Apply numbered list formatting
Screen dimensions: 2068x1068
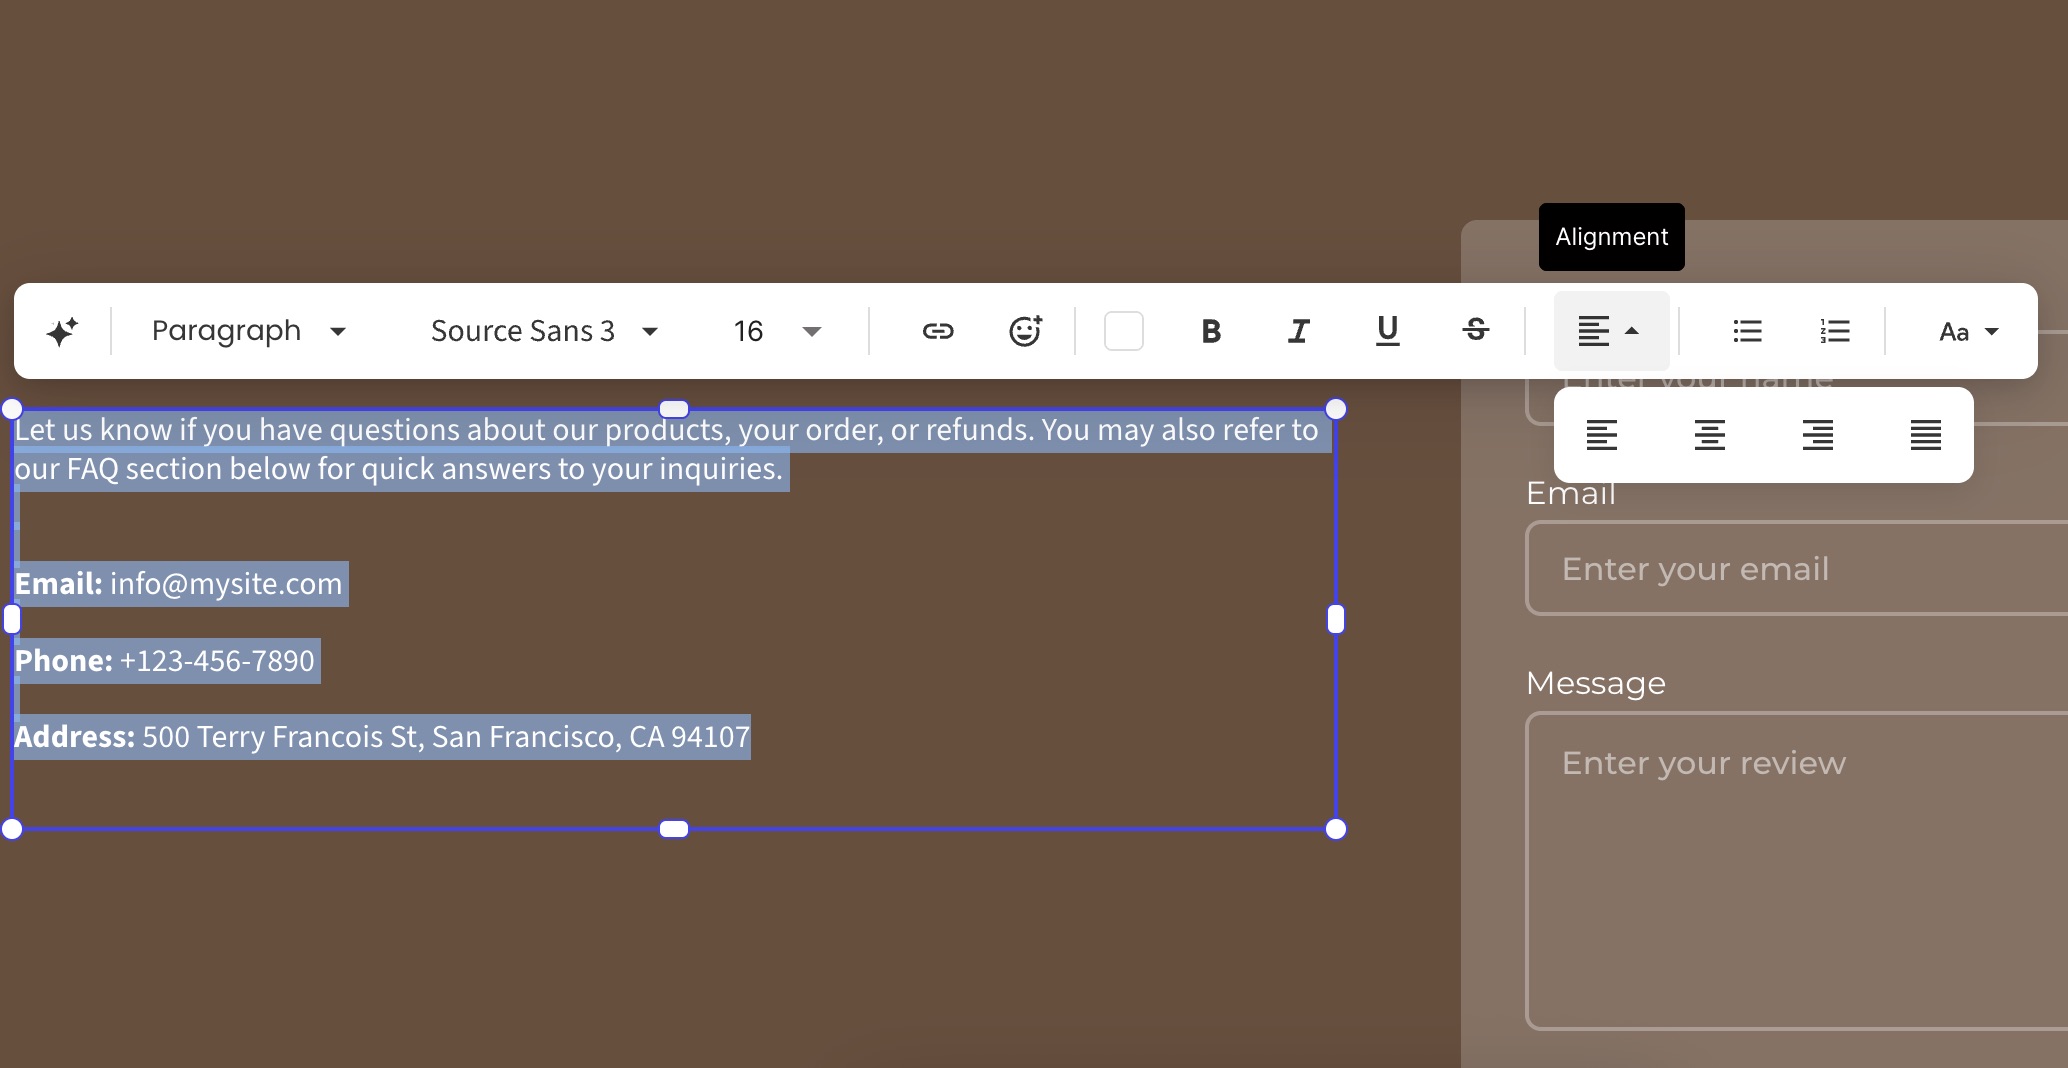[x=1835, y=331]
